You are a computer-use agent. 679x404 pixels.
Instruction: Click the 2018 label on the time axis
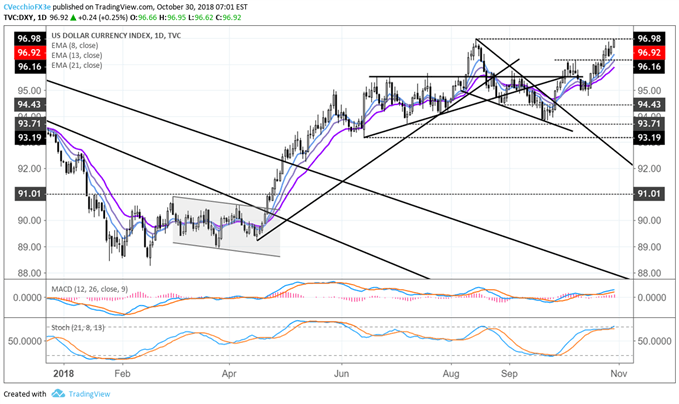pos(65,374)
